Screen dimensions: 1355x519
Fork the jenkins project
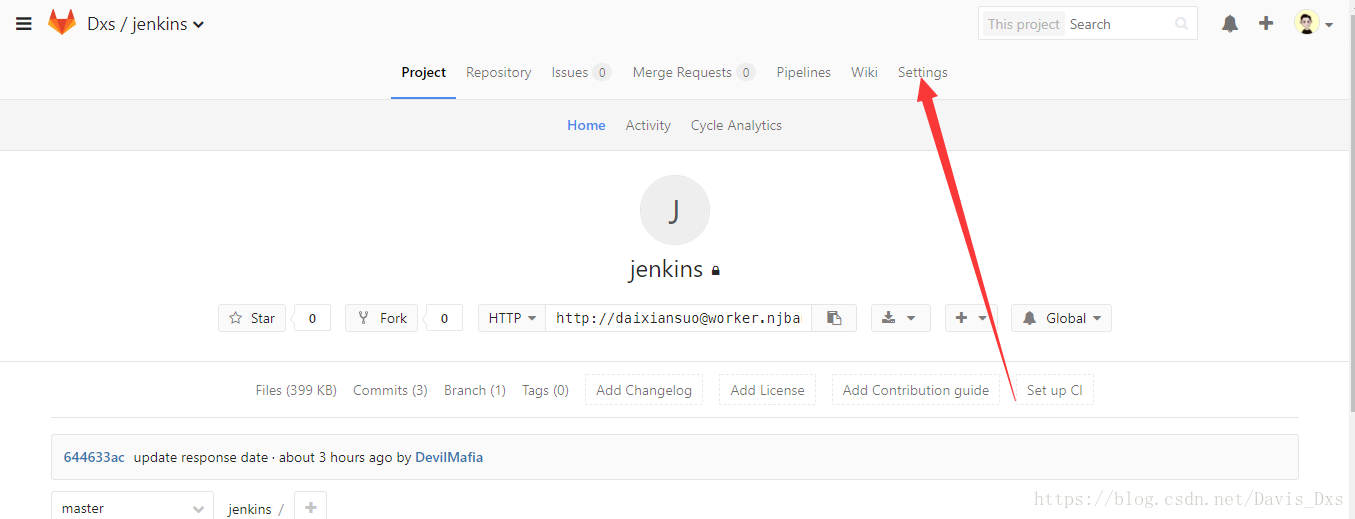382,318
